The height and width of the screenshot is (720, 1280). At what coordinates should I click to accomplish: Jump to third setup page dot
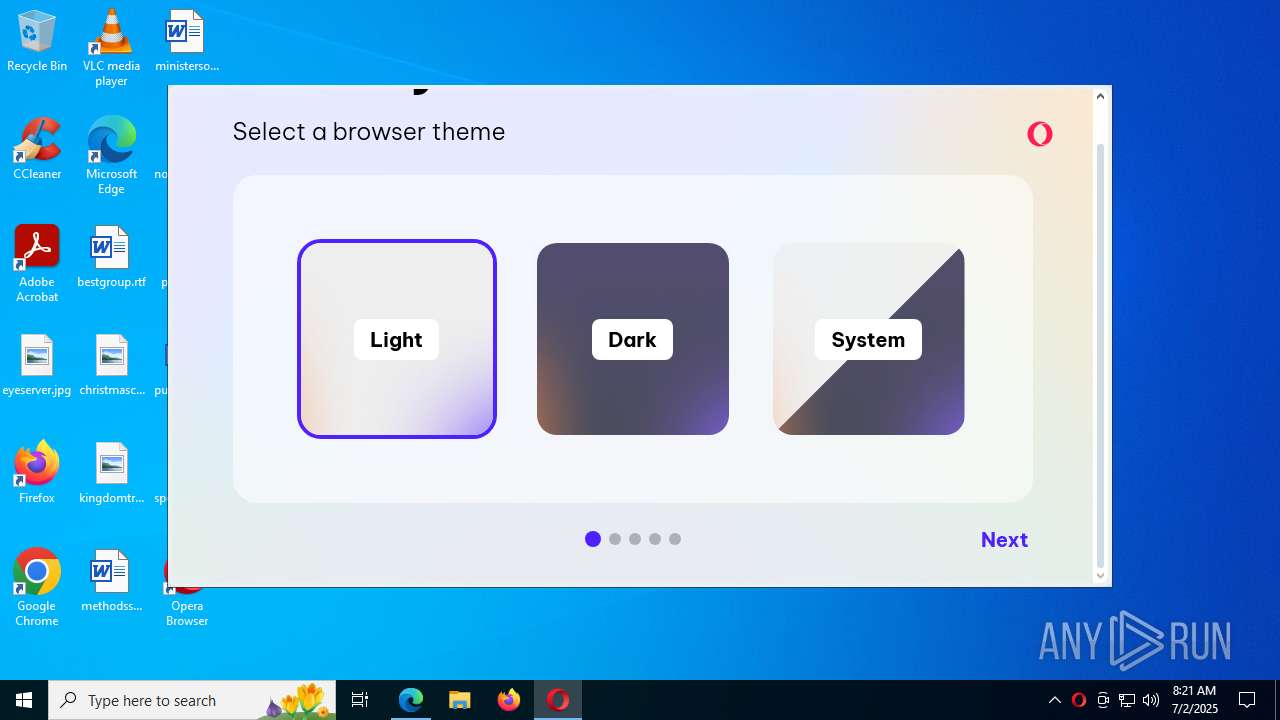[635, 539]
